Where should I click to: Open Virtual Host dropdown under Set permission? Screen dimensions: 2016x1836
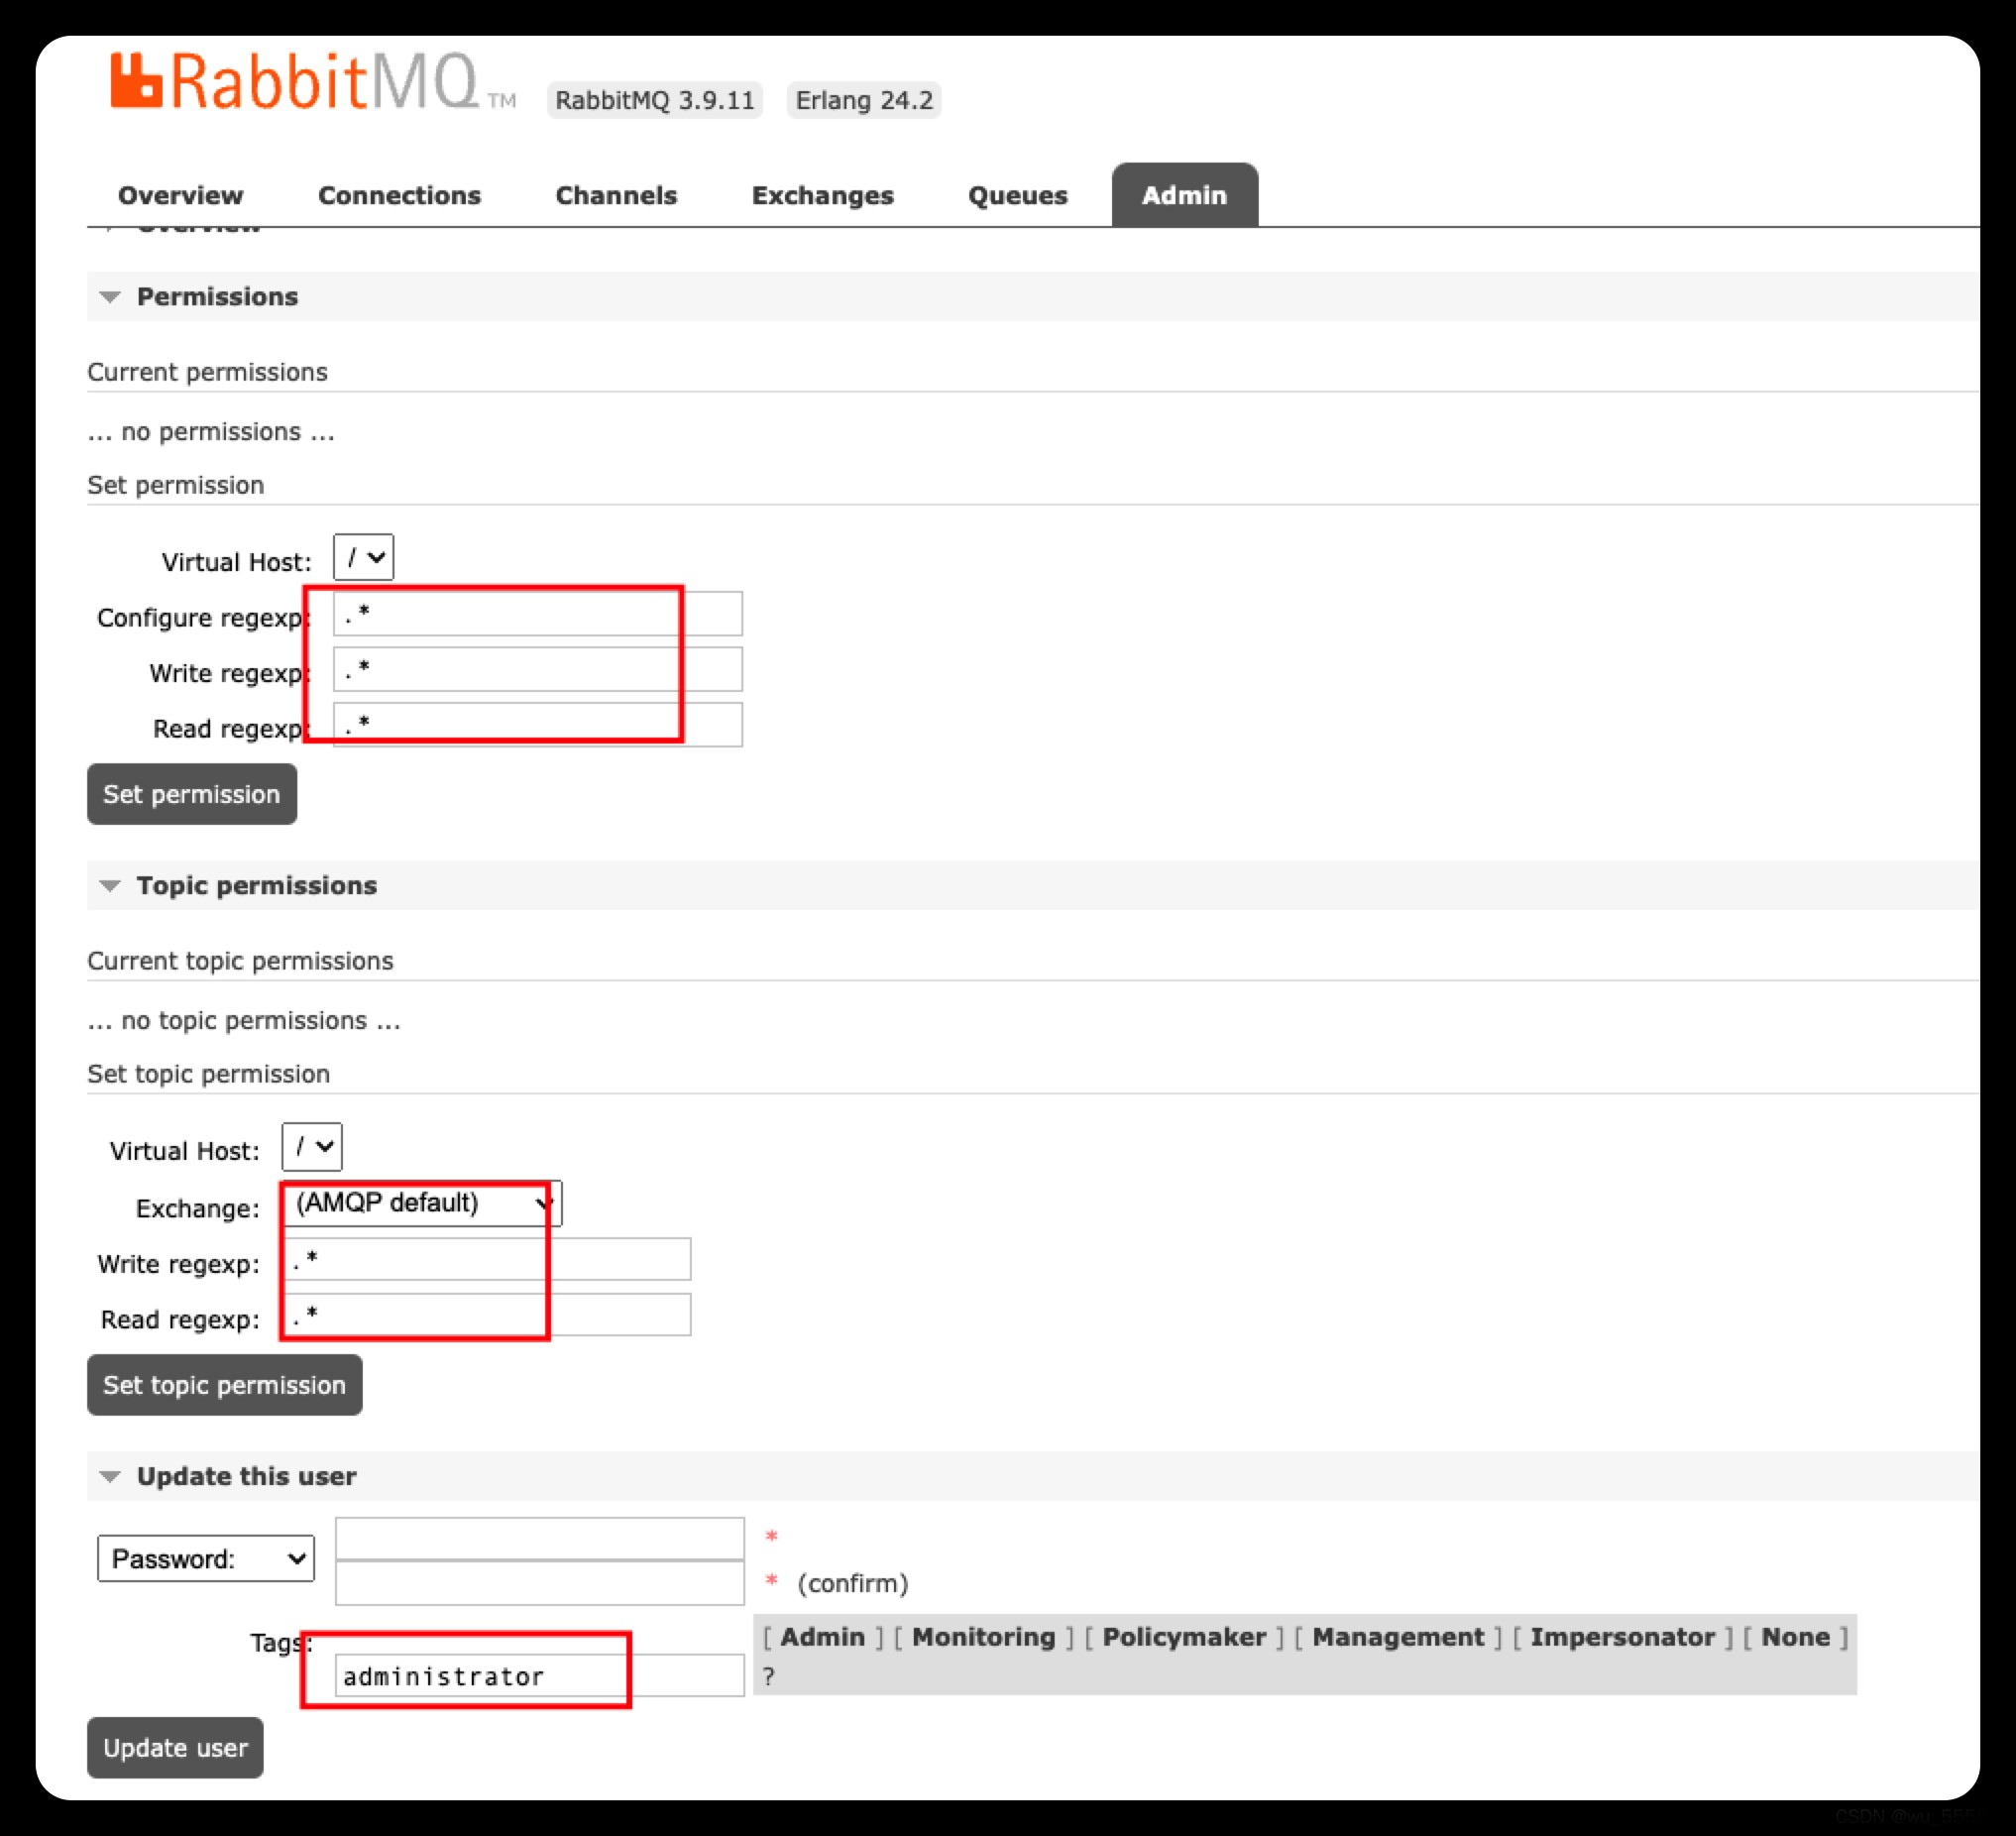pos(363,558)
